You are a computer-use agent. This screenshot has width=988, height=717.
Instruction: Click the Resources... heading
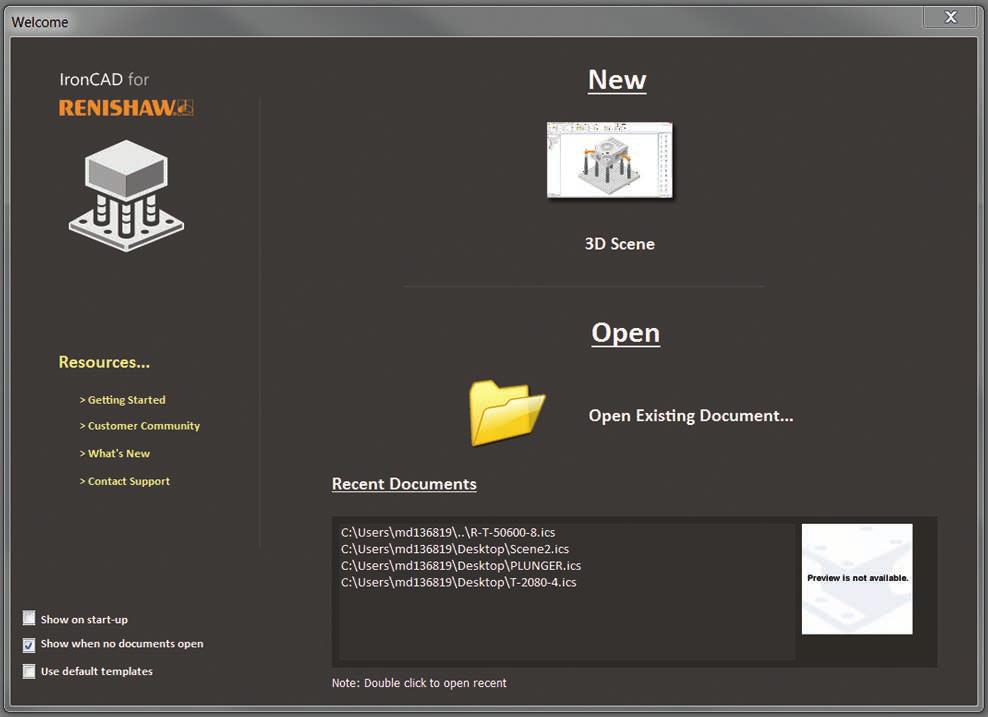click(104, 362)
